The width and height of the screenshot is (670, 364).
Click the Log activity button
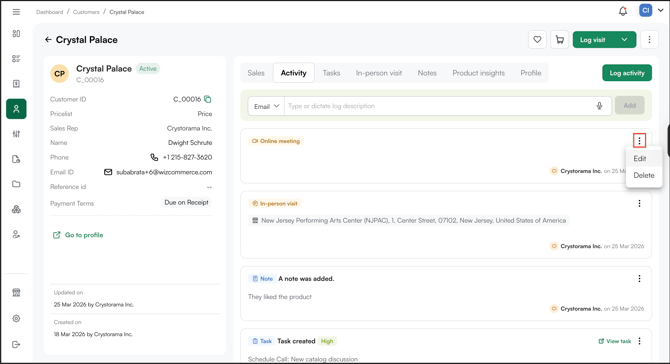click(627, 73)
